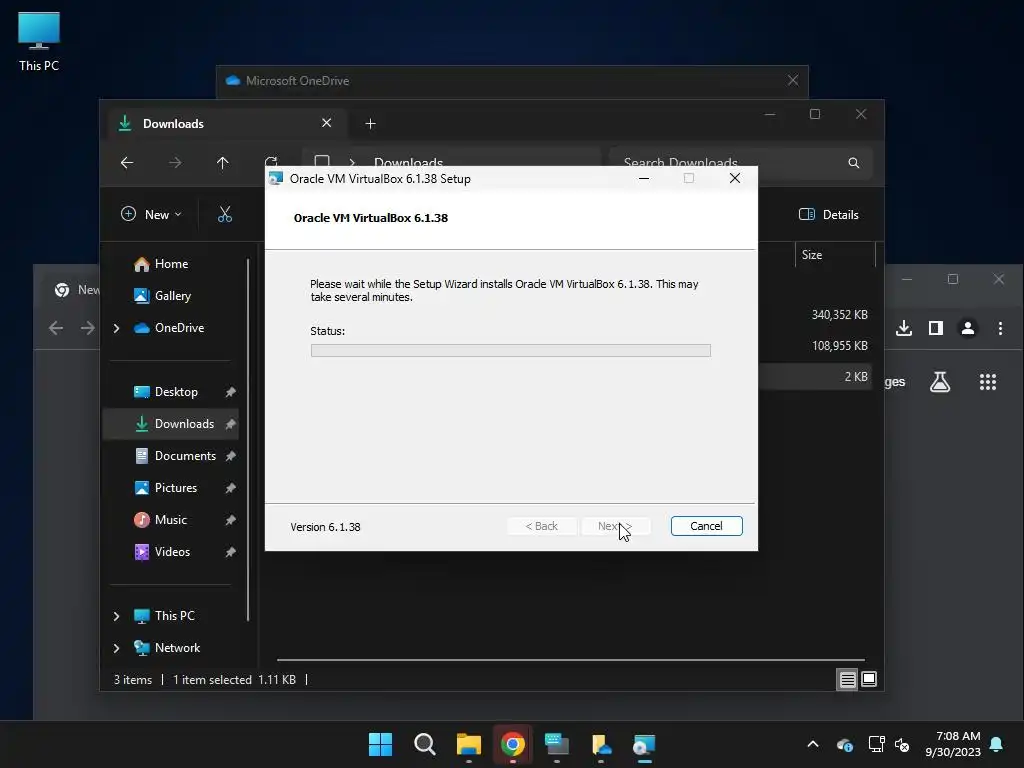Expand the This PC tree node
Screen dimensions: 1024x768
[x=116, y=616]
